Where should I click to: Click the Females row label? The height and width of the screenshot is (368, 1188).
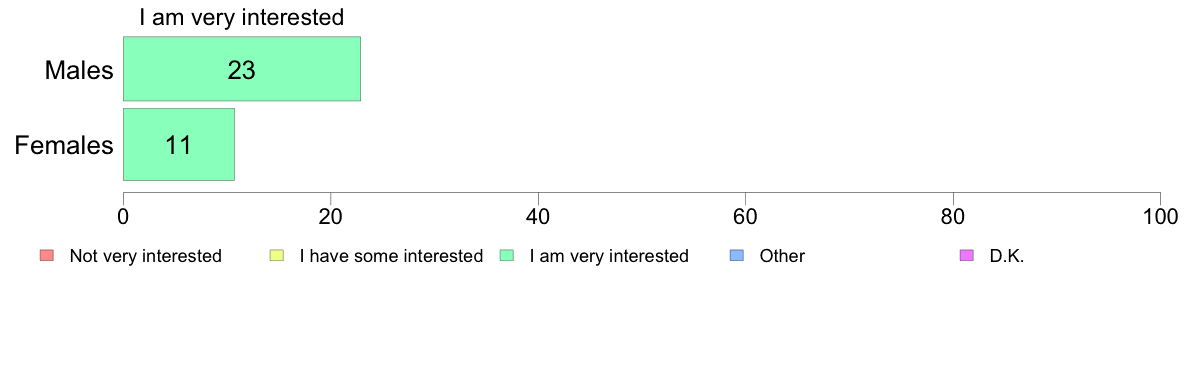64,145
